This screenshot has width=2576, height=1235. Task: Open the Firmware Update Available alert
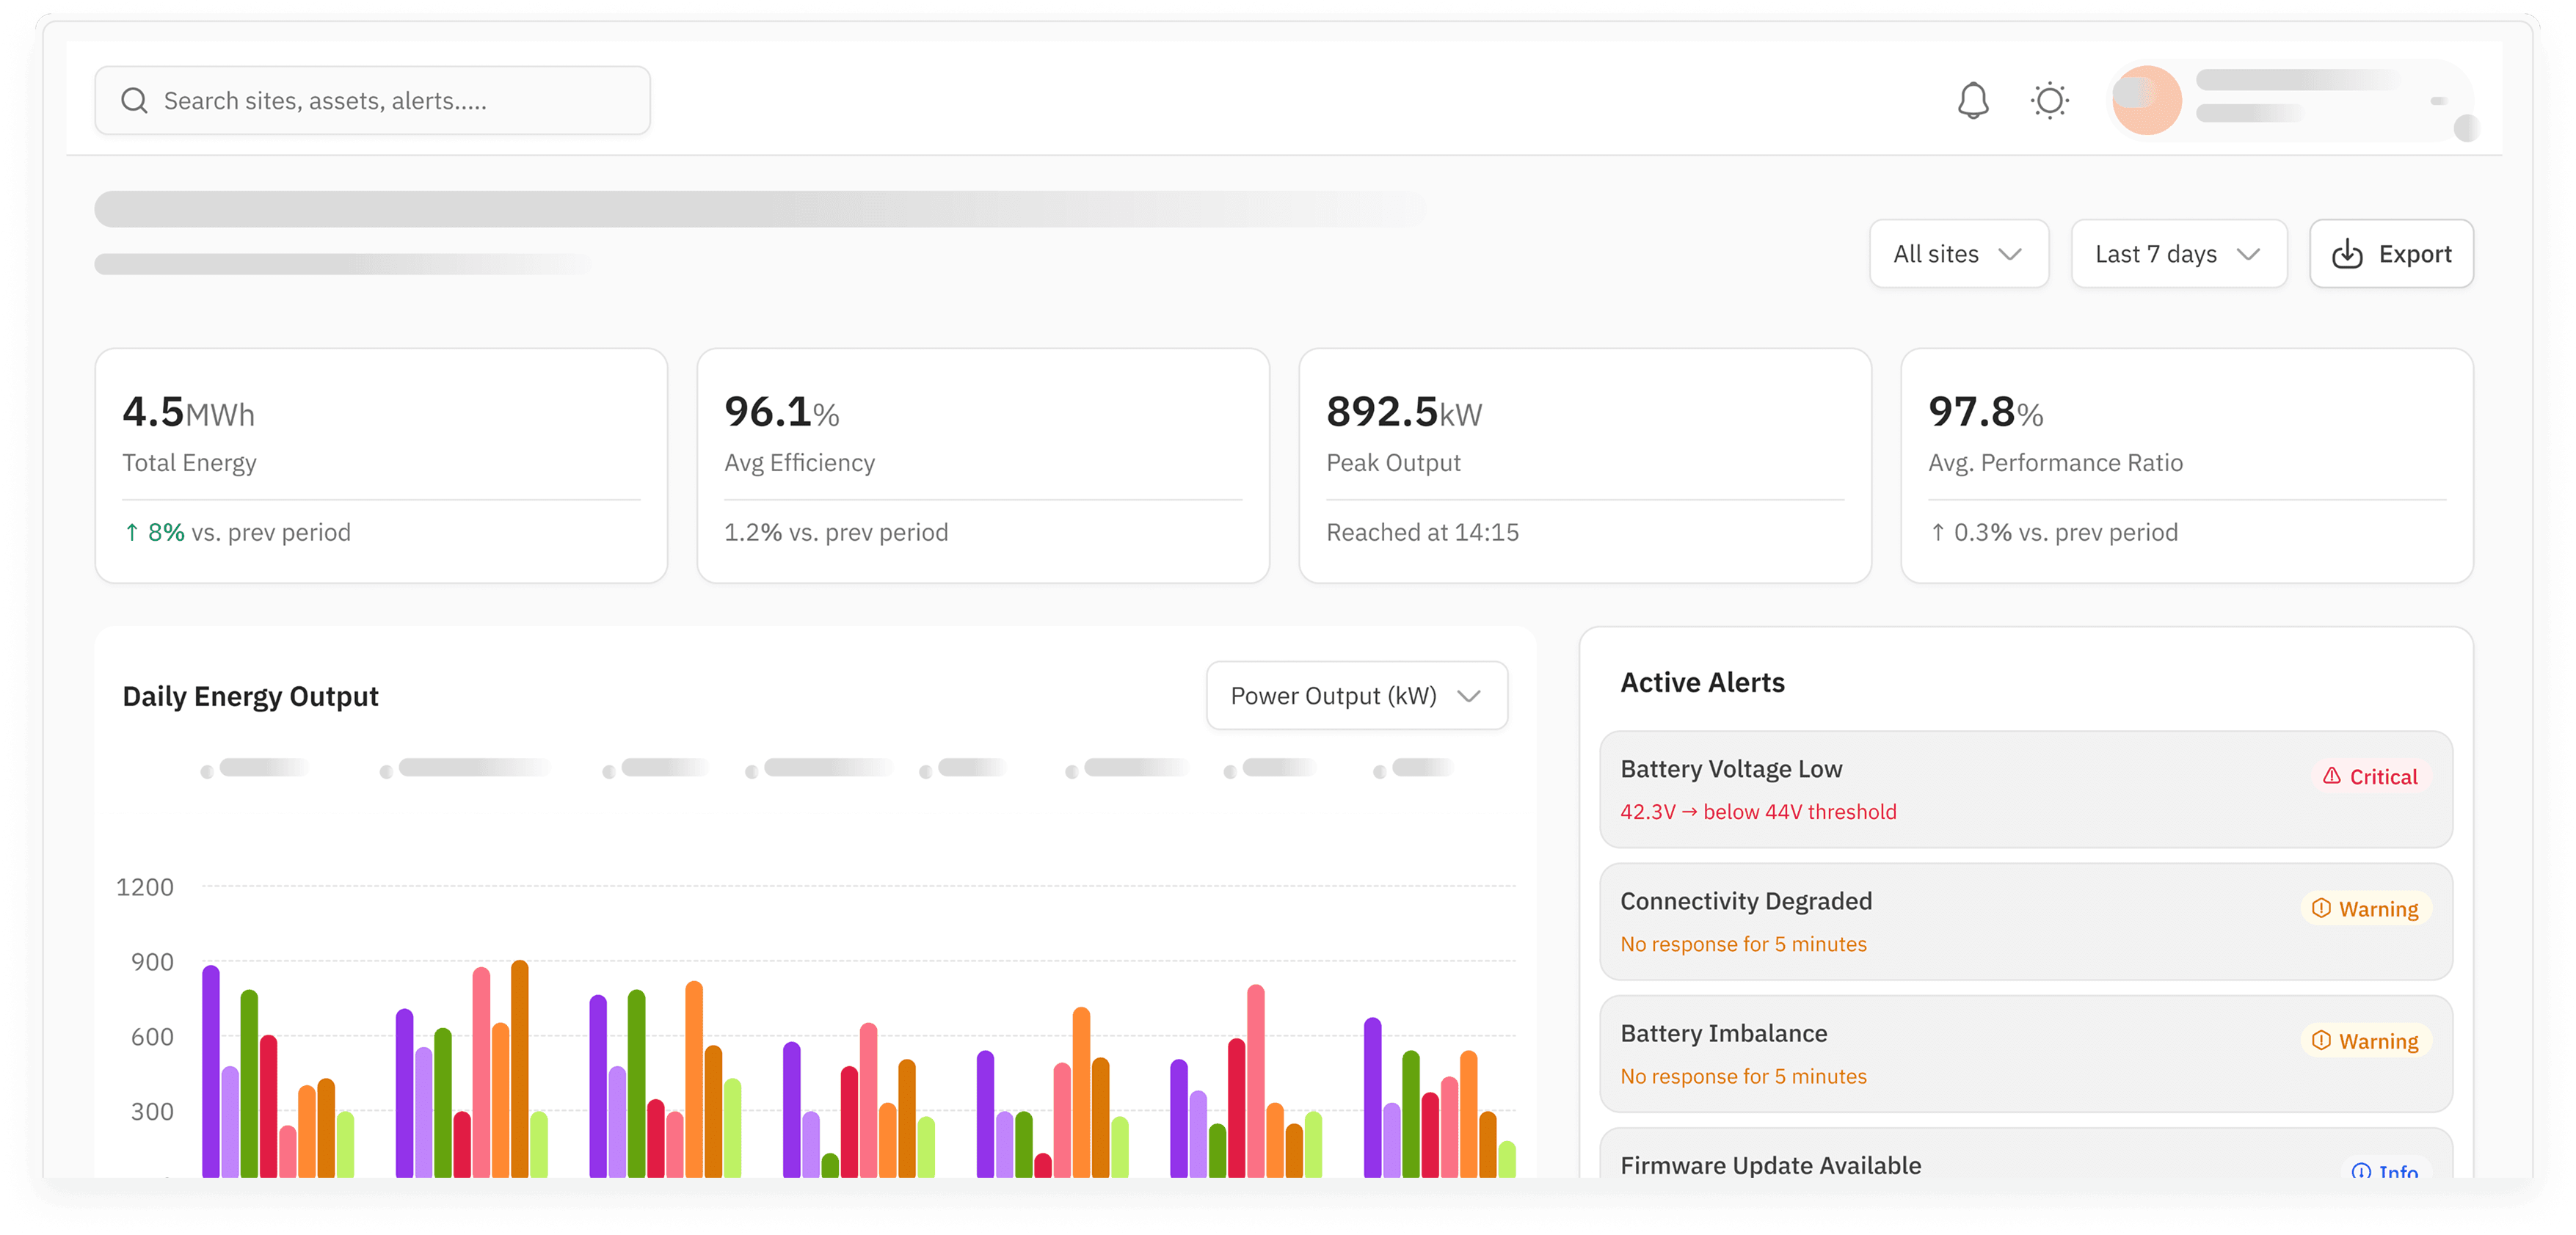pyautogui.click(x=2025, y=1153)
